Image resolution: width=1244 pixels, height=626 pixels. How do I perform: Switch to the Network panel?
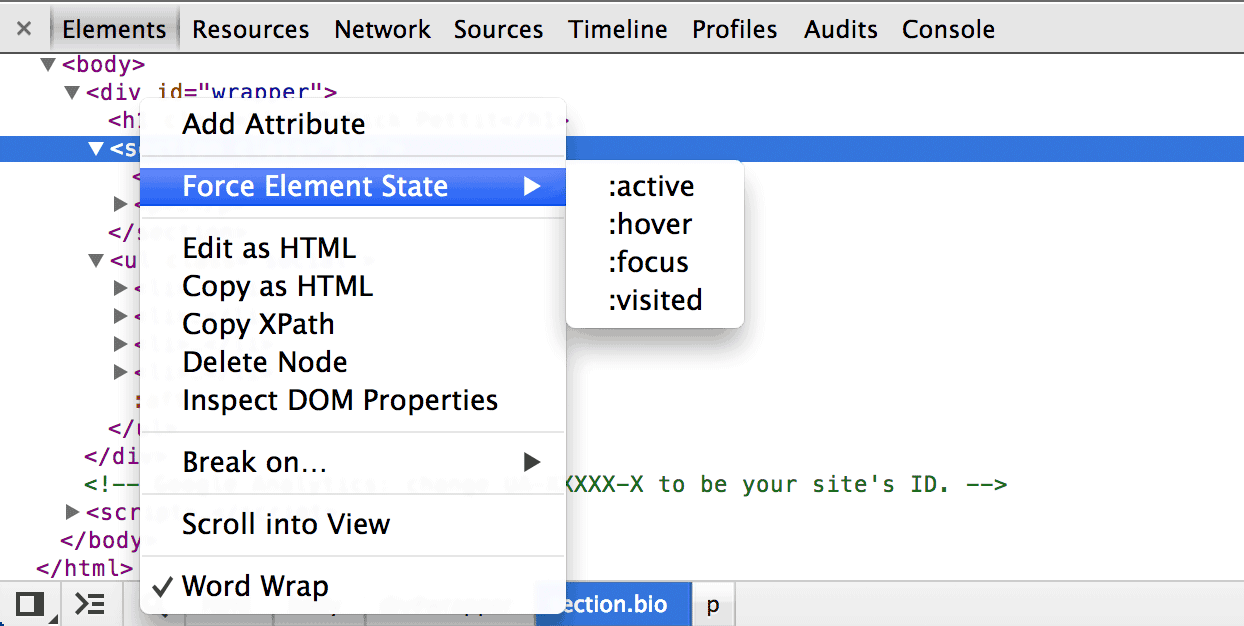pyautogui.click(x=382, y=29)
